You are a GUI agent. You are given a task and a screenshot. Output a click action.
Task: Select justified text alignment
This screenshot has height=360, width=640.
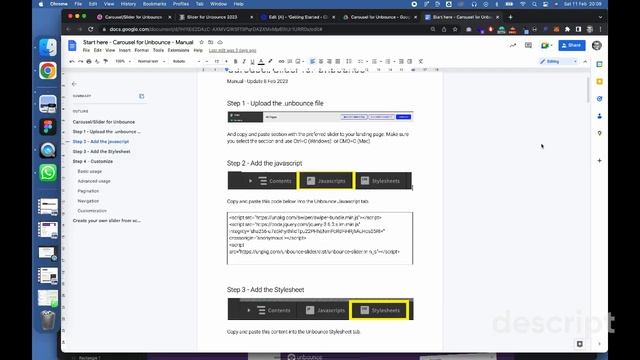point(338,61)
